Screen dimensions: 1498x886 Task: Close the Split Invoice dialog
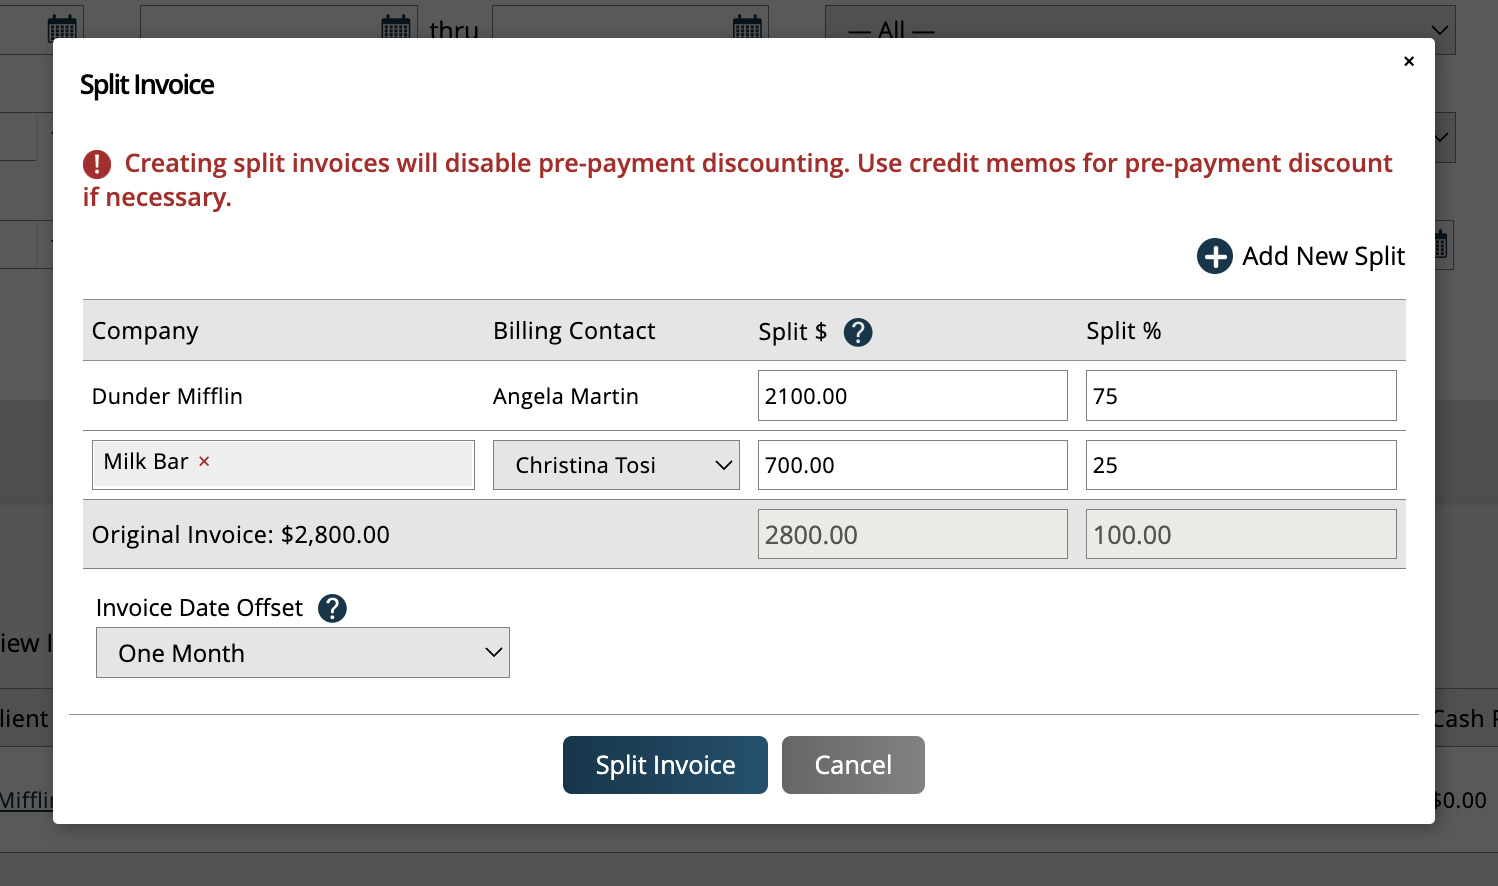[1409, 61]
